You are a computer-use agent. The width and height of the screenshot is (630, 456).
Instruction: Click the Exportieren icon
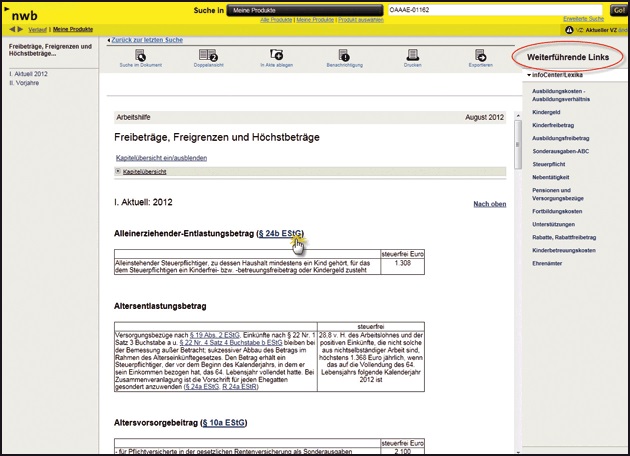pyautogui.click(x=480, y=55)
